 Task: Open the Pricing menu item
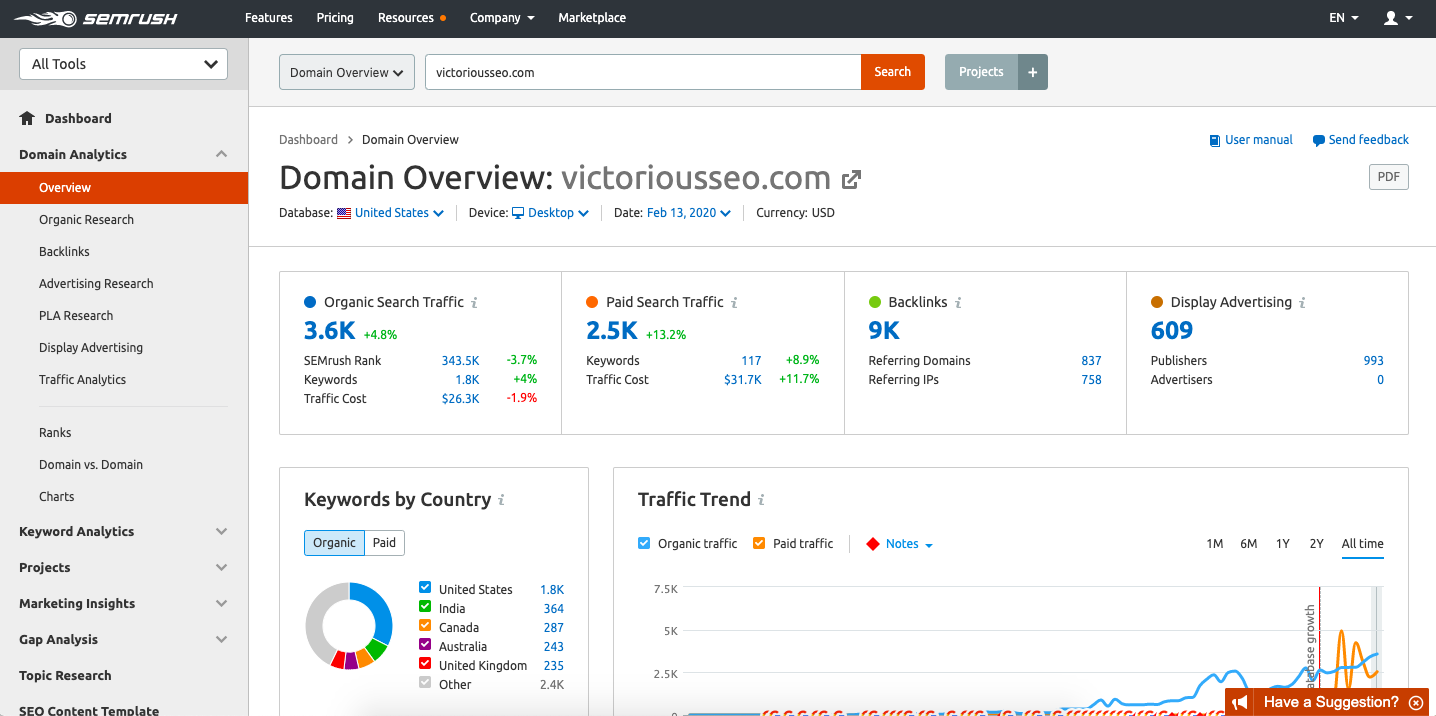(335, 18)
